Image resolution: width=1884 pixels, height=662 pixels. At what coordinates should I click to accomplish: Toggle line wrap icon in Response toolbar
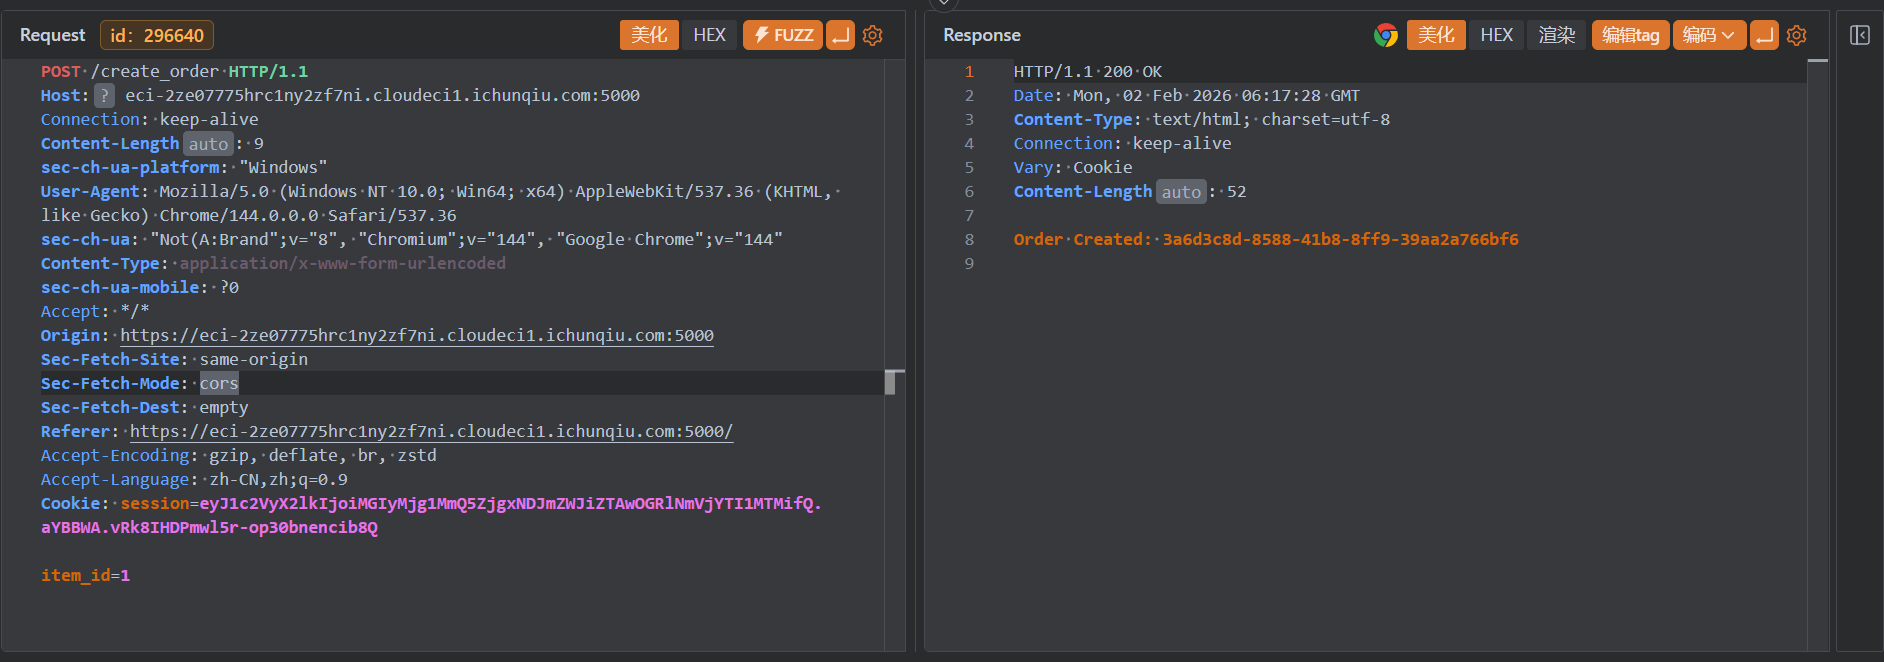[x=1764, y=35]
